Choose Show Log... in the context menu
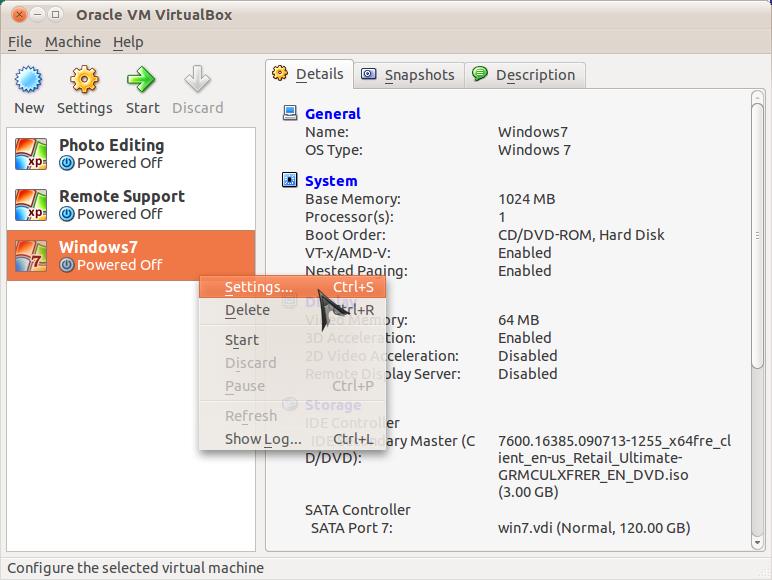The height and width of the screenshot is (580, 772). (x=292, y=439)
